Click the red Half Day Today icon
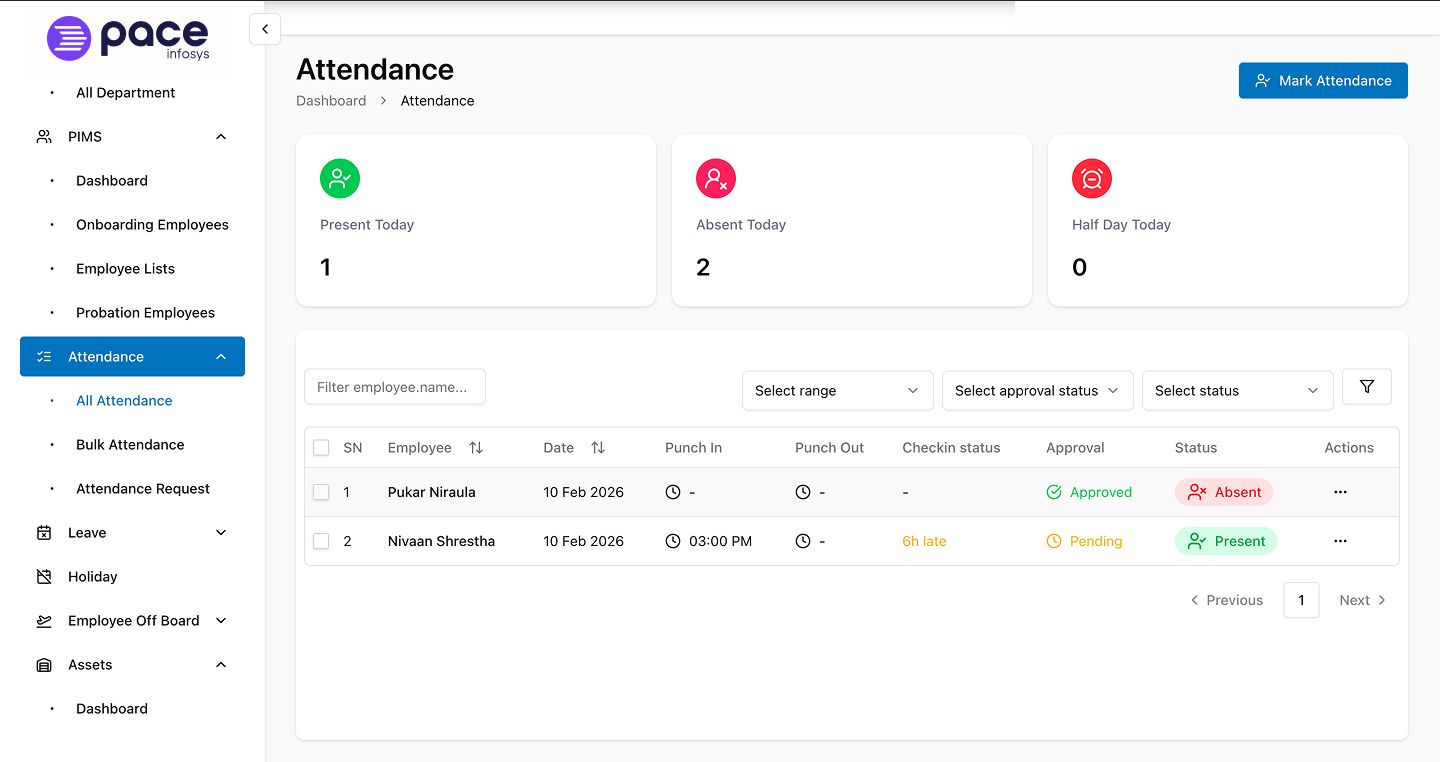Image resolution: width=1440 pixels, height=762 pixels. click(1092, 179)
